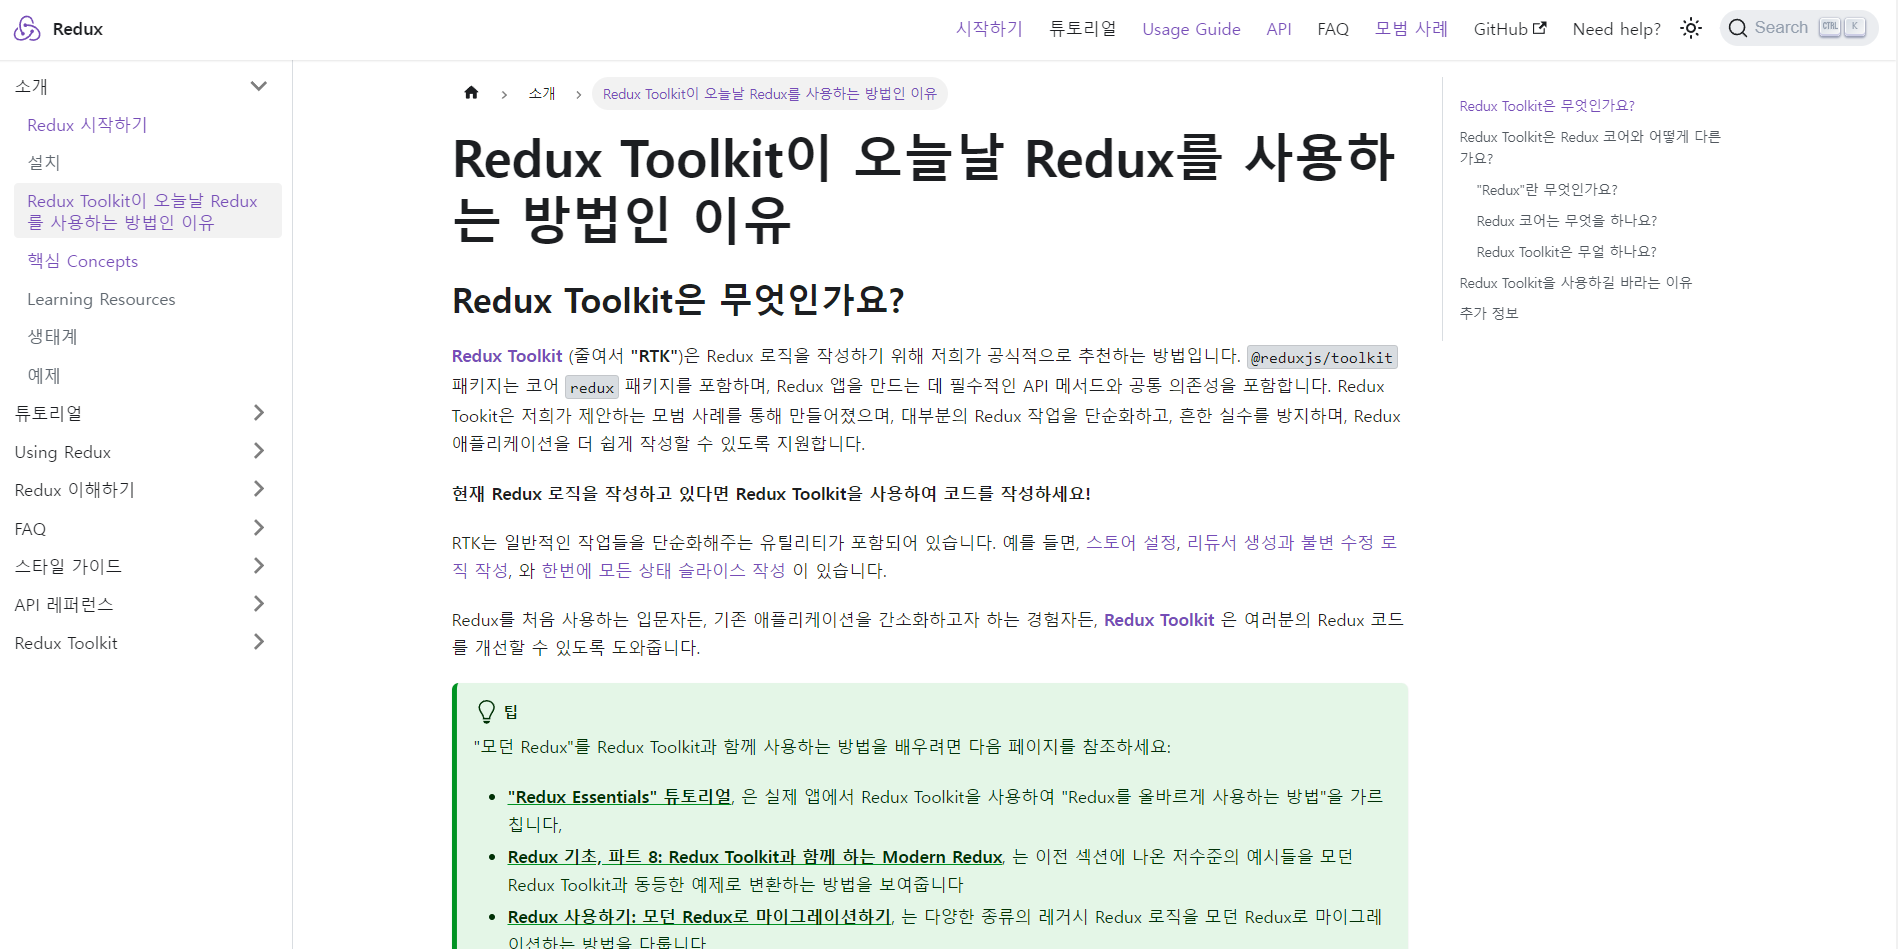This screenshot has width=1898, height=949.
Task: Click the API 레퍼런스 sidebar label
Action: (64, 605)
